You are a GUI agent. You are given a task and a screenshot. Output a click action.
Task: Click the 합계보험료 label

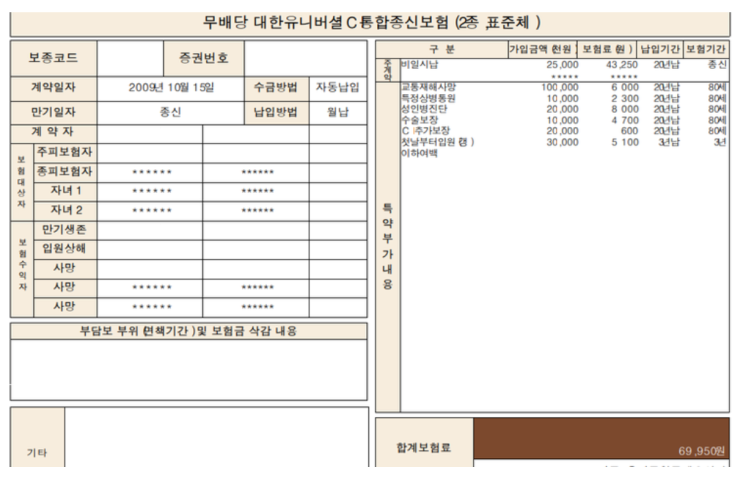tap(424, 448)
